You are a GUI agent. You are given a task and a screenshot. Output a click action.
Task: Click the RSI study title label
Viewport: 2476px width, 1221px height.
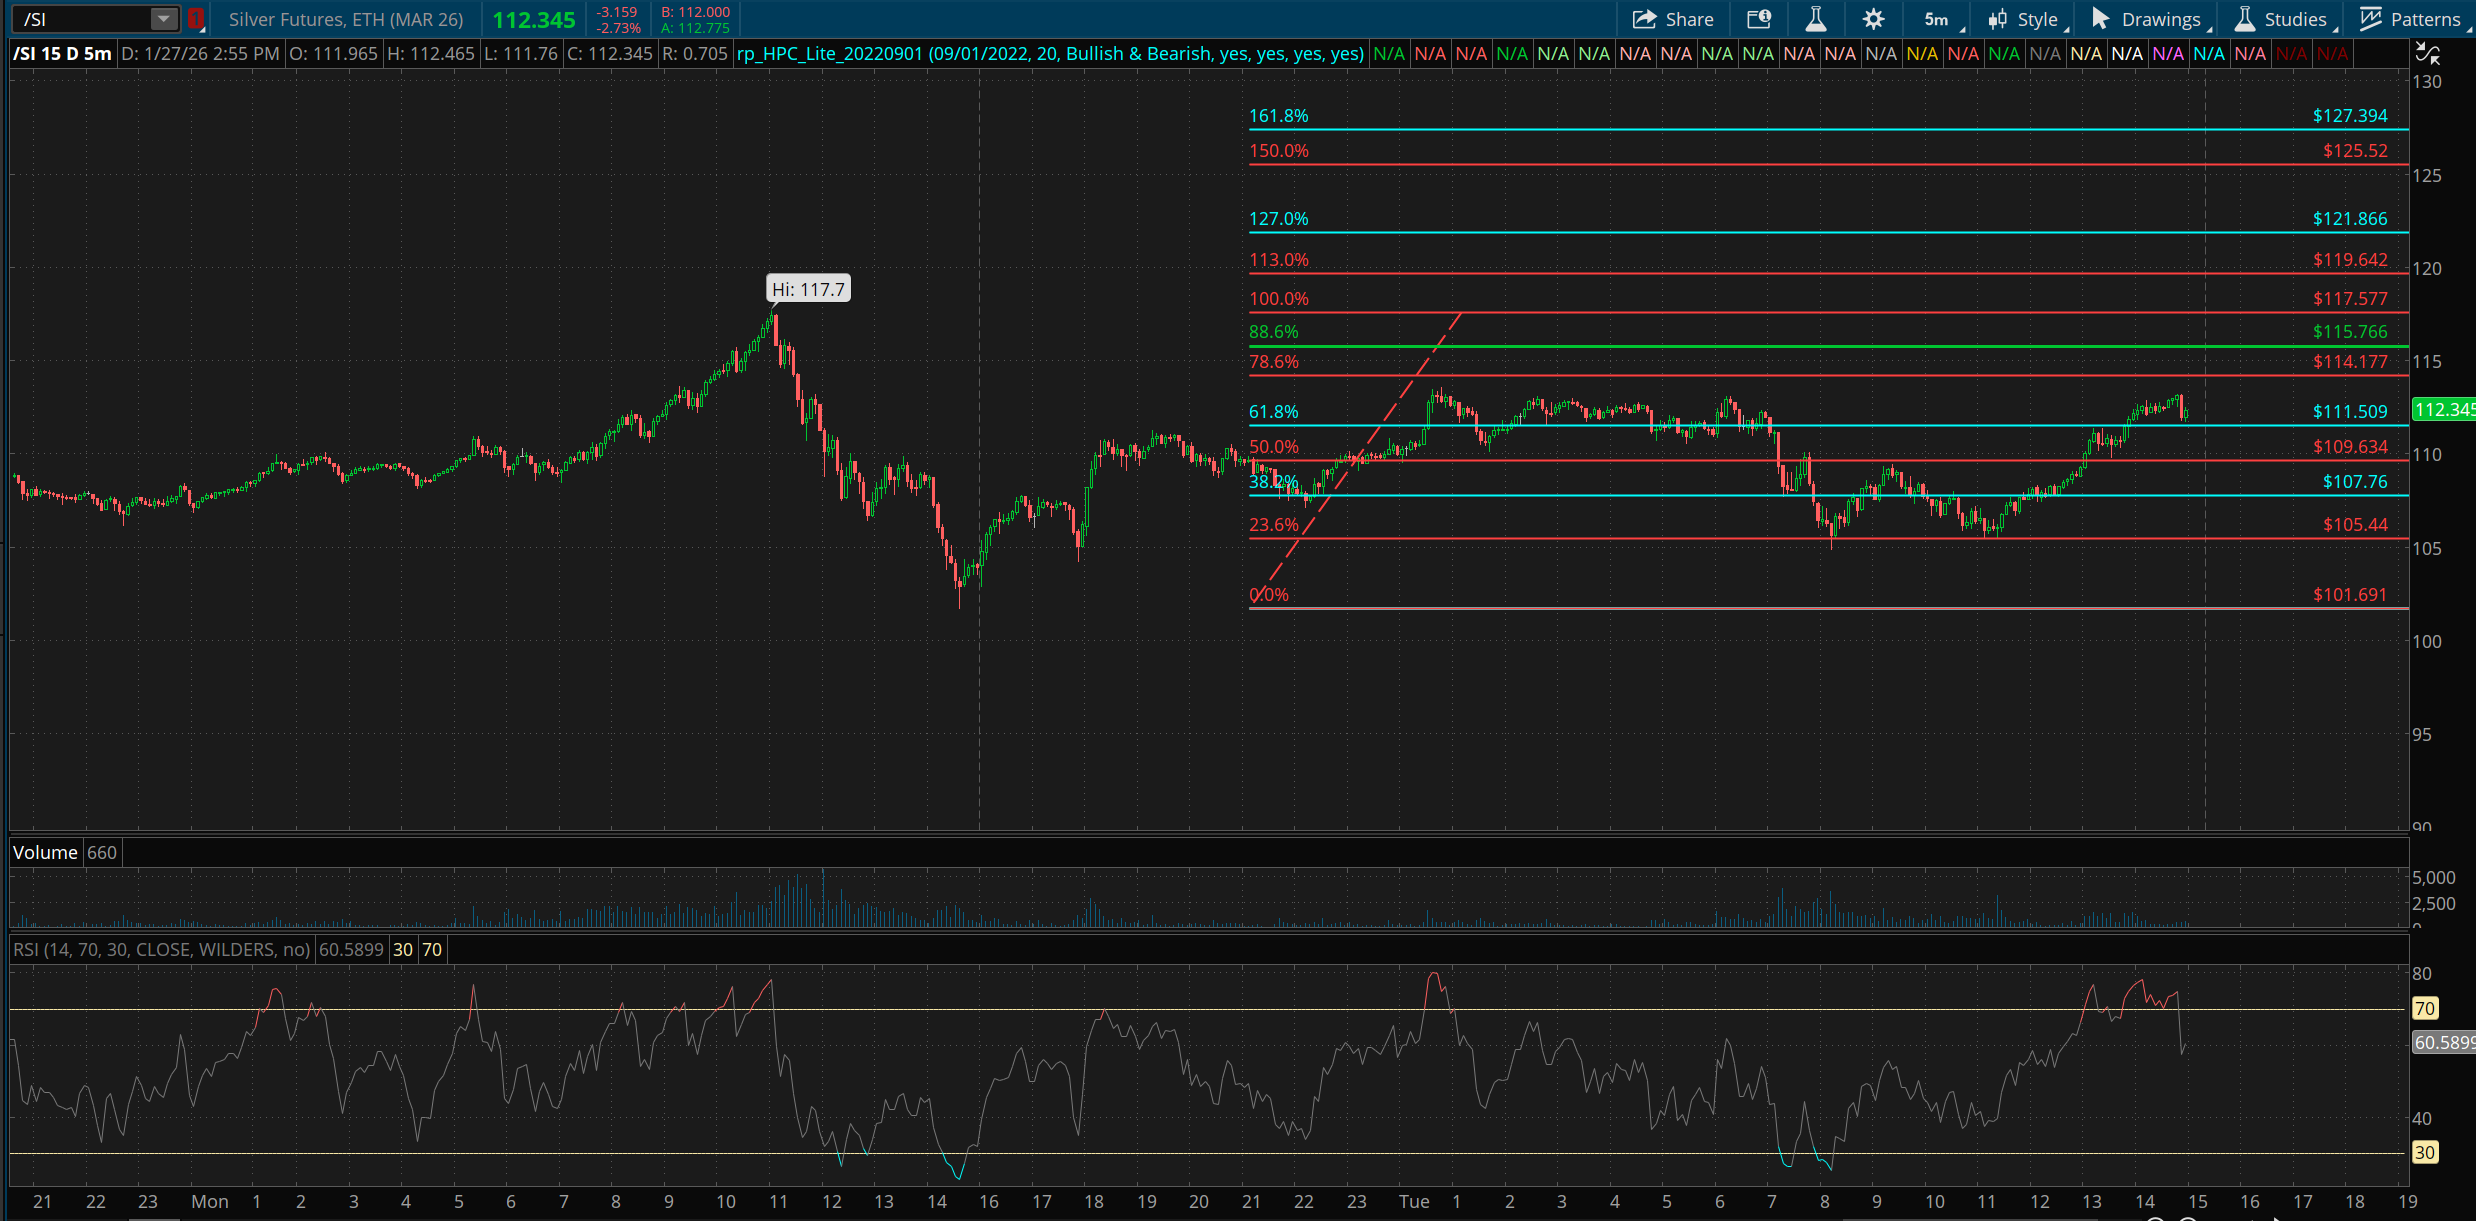(x=161, y=949)
